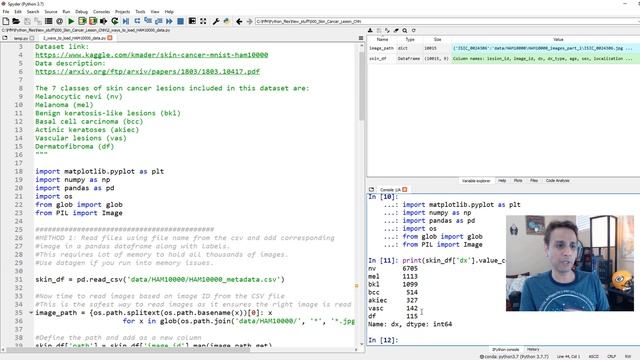This screenshot has height=360, width=640.
Task: Click the @ symbol finder icon
Action: click(60, 21)
